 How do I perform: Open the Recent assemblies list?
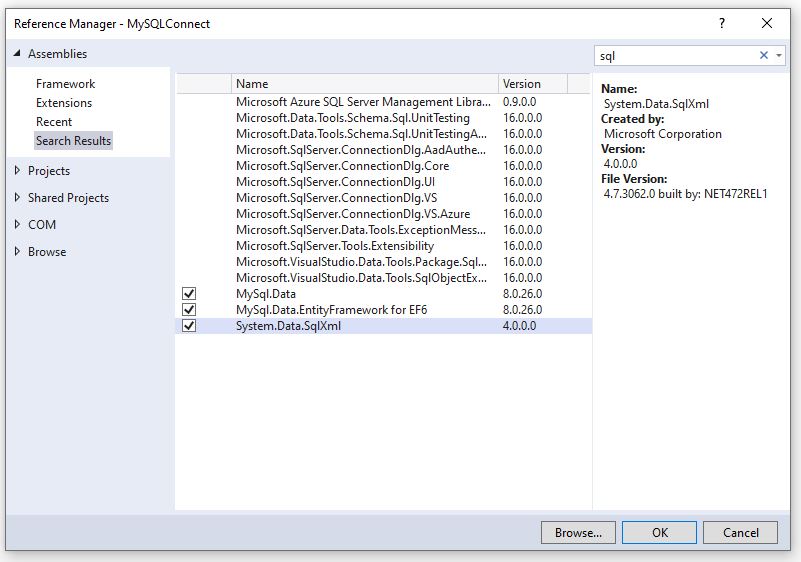54,122
